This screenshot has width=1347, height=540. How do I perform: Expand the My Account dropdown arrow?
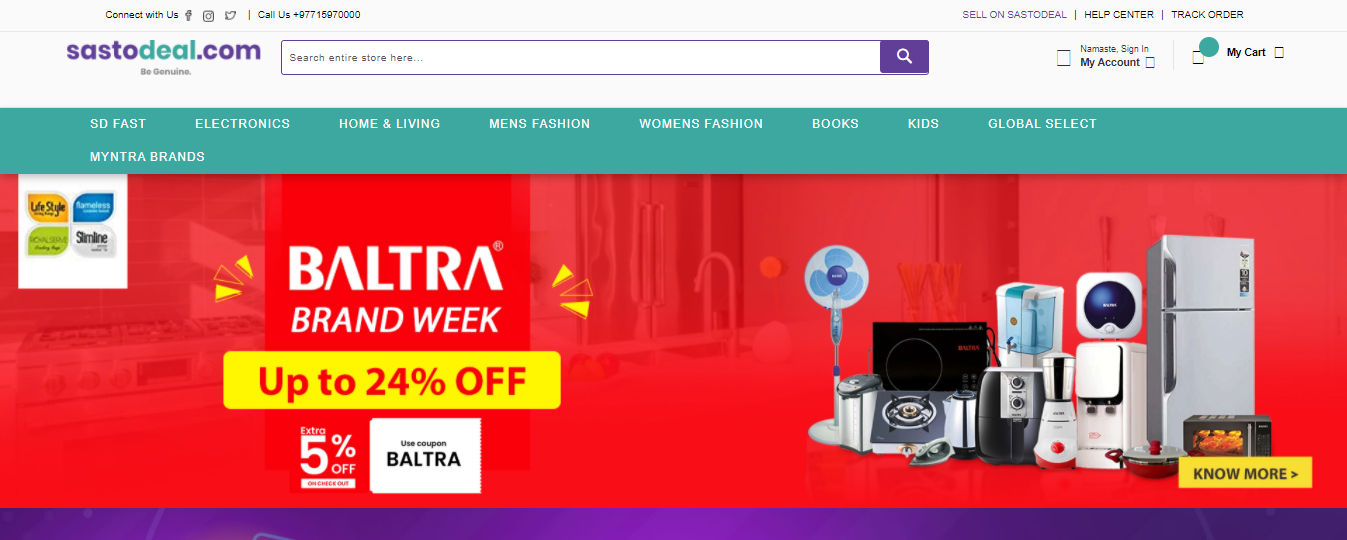click(x=1150, y=62)
